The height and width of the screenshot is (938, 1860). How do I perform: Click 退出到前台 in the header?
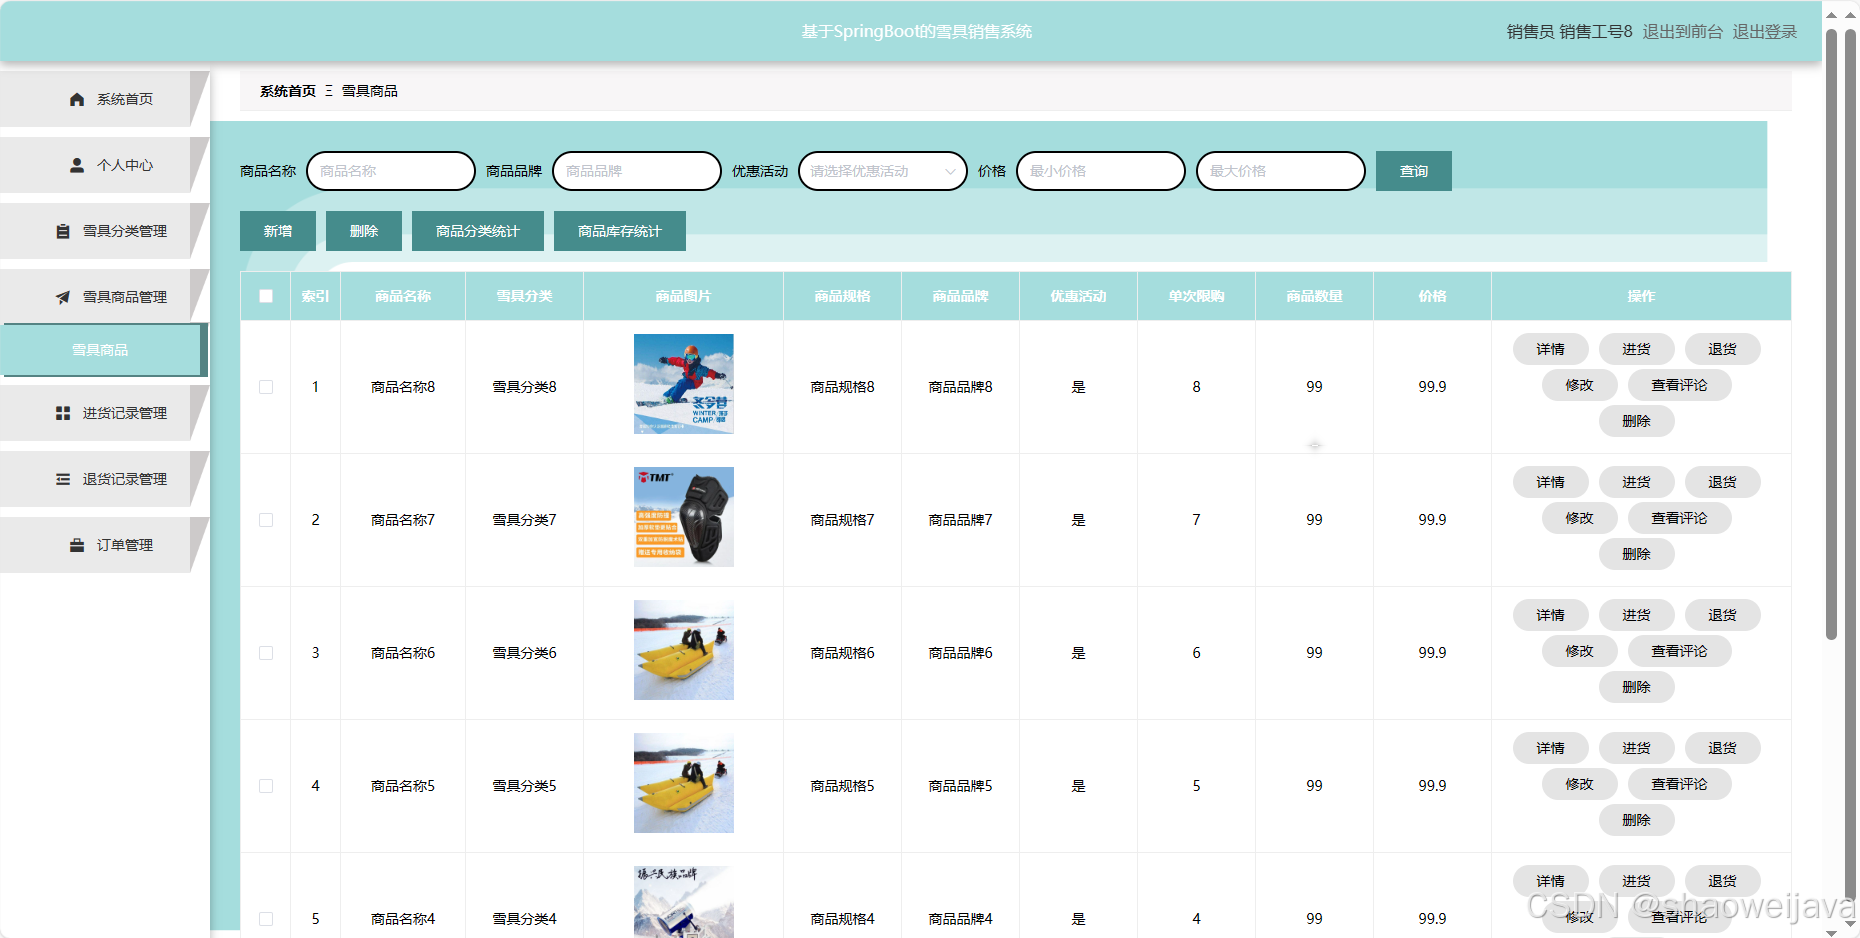pyautogui.click(x=1683, y=32)
